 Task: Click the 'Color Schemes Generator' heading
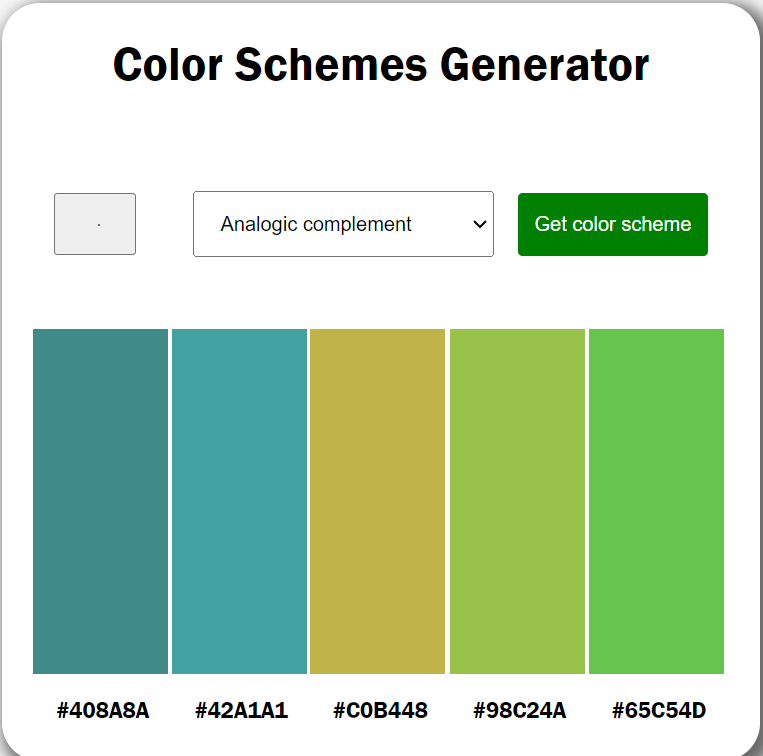point(381,65)
